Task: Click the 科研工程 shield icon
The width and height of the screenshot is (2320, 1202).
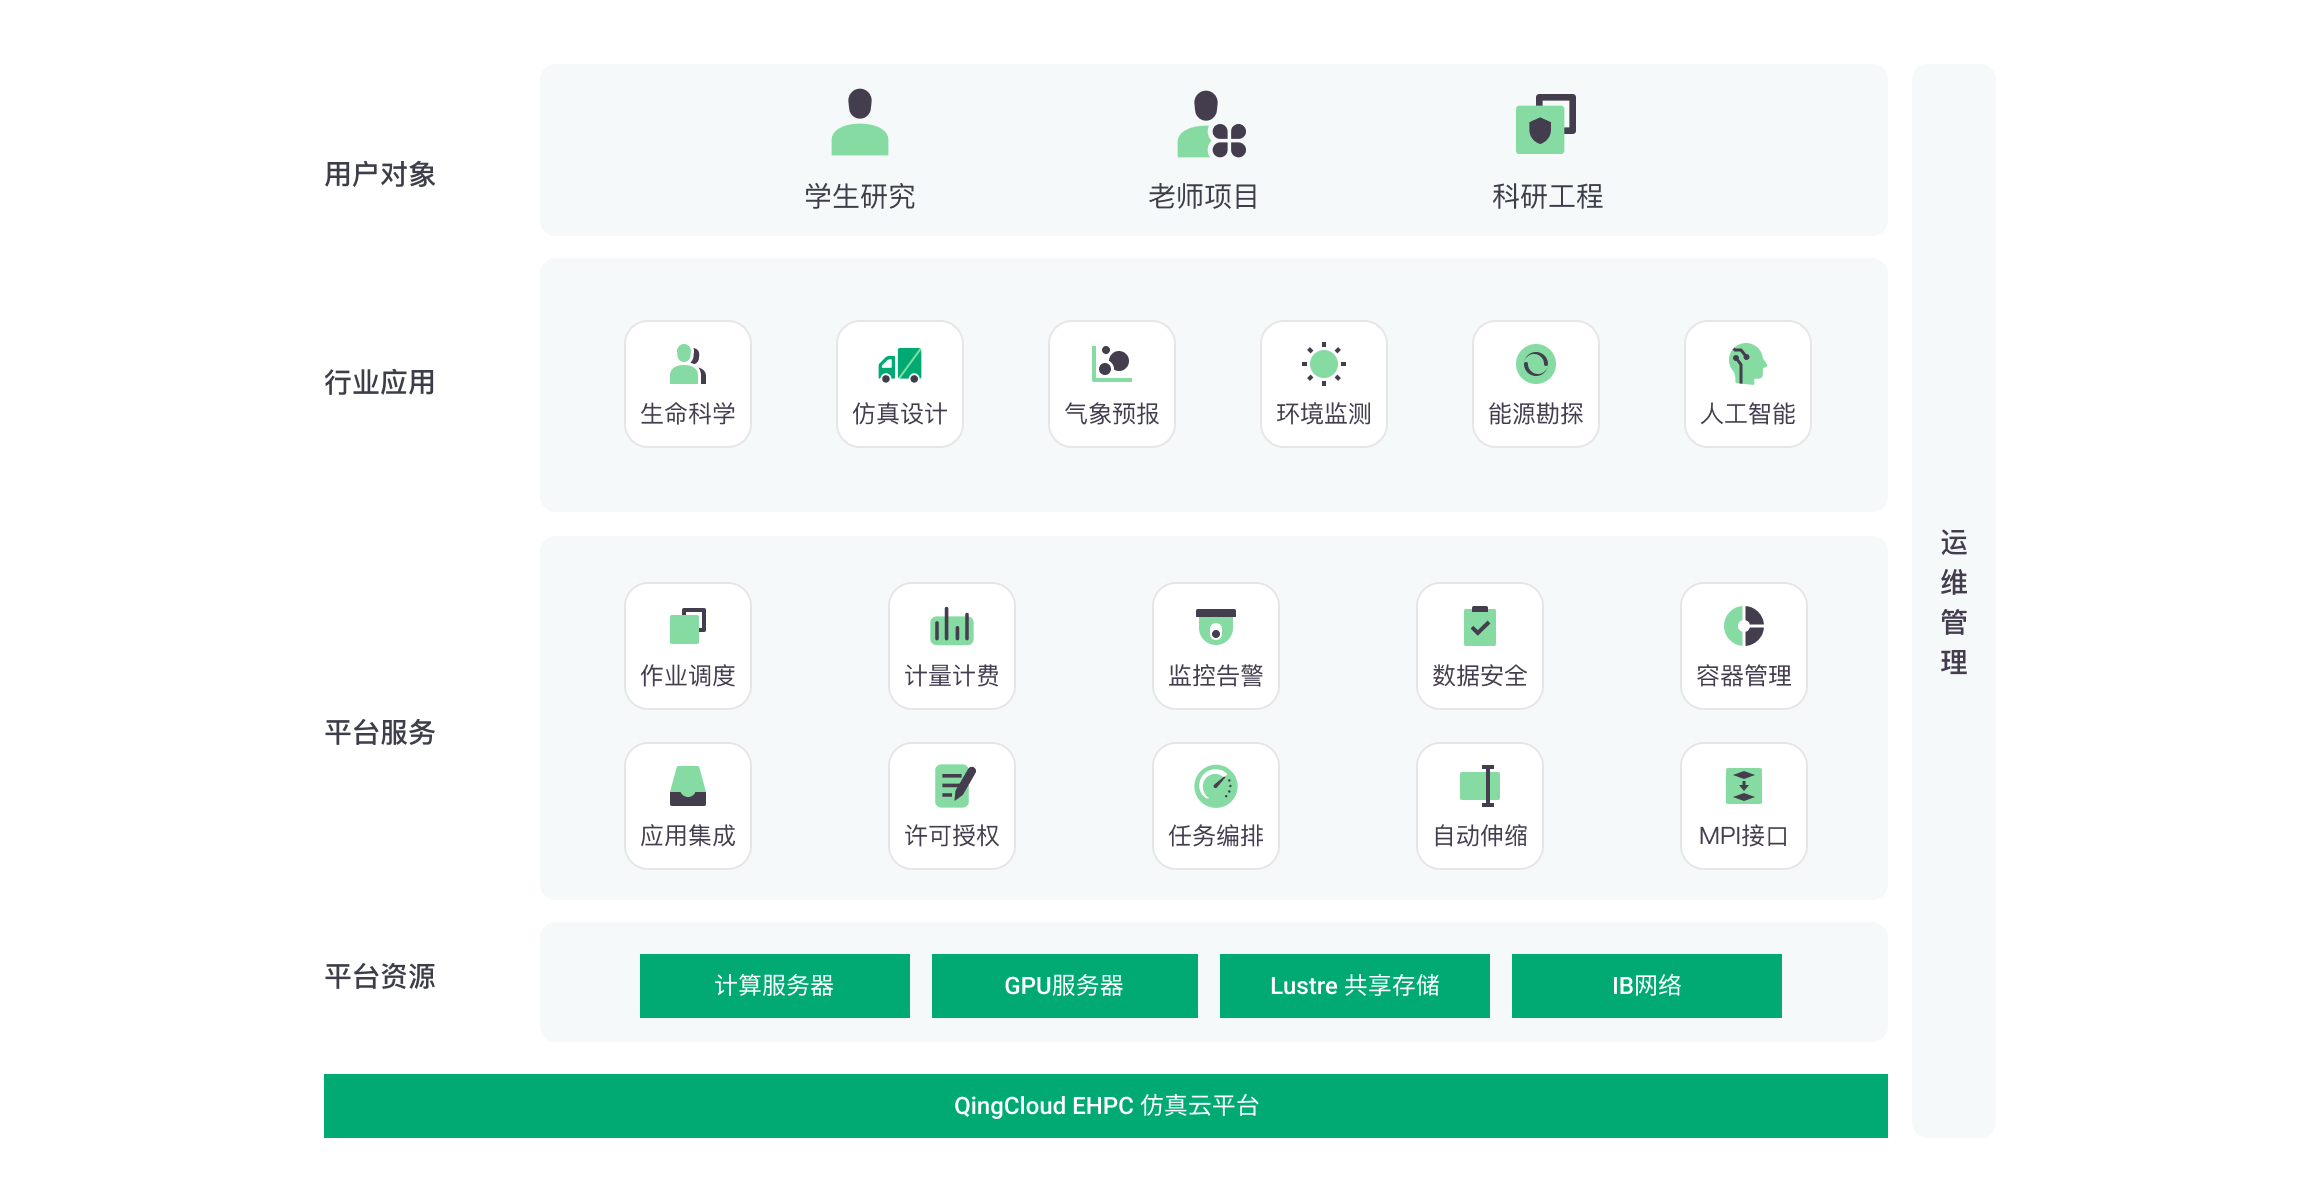Action: click(x=1546, y=124)
